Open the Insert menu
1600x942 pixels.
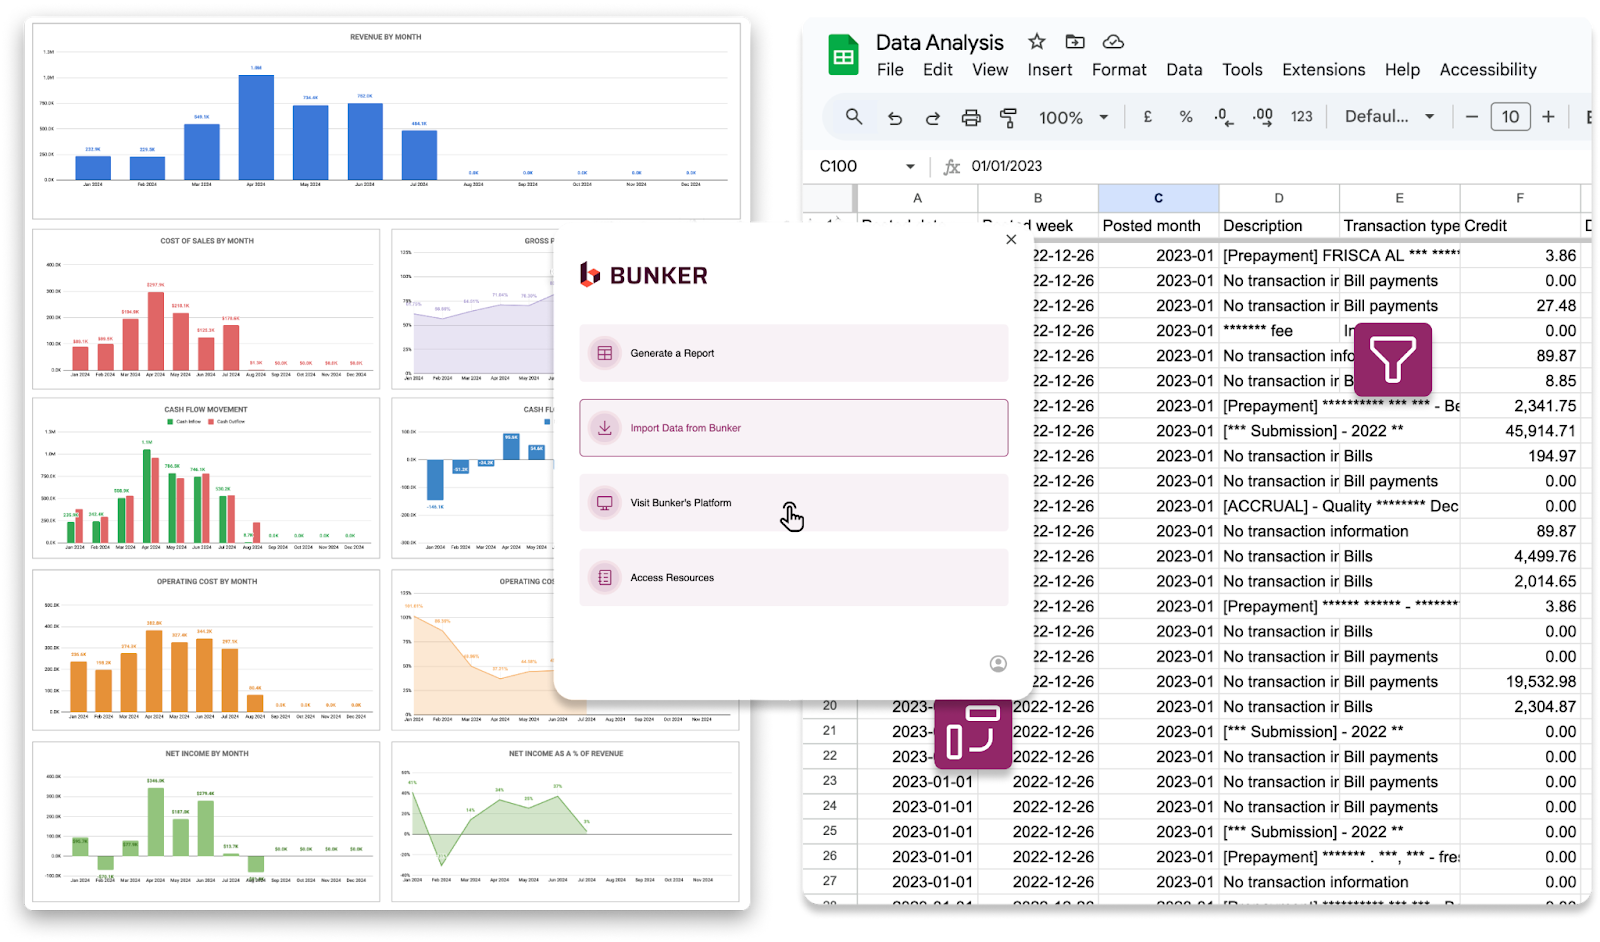click(x=1050, y=70)
